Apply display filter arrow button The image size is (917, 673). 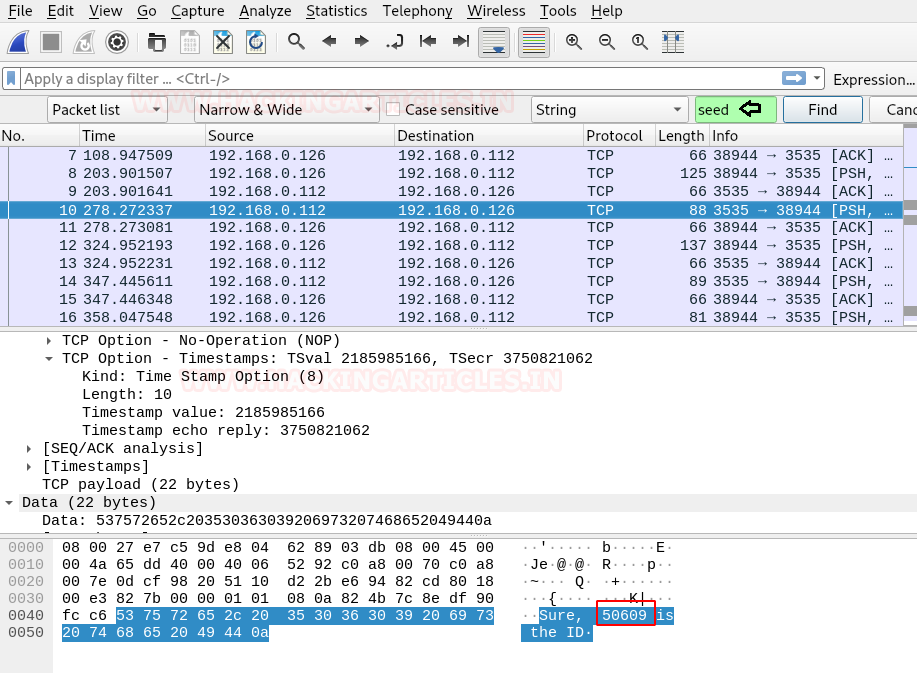pos(794,78)
